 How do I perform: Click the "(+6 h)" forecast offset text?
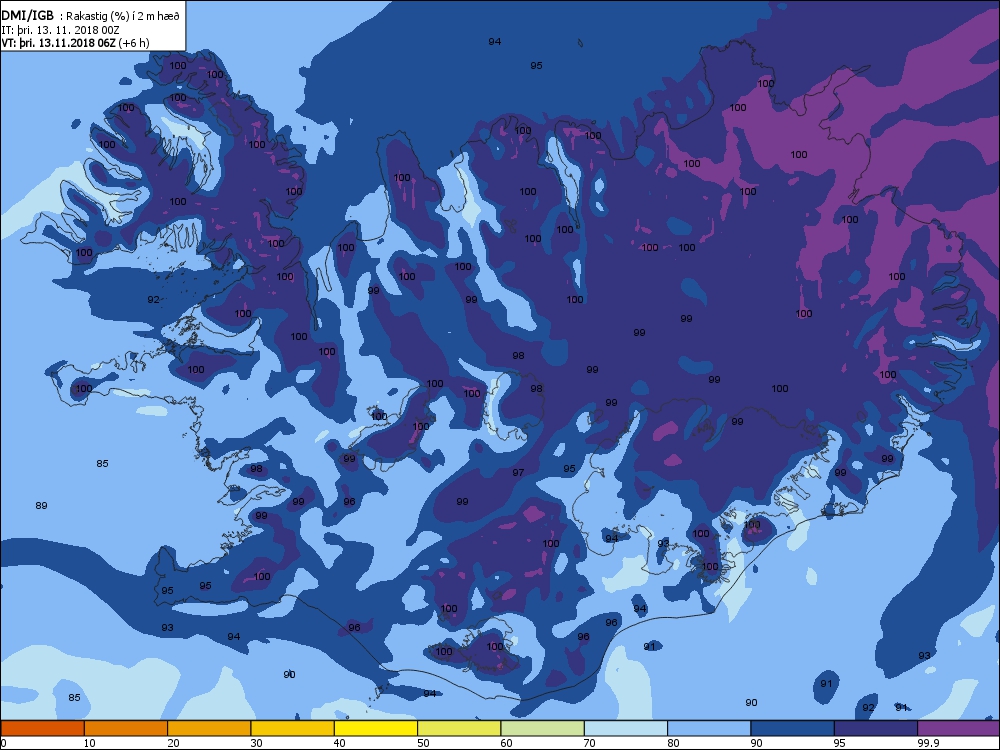(135, 43)
